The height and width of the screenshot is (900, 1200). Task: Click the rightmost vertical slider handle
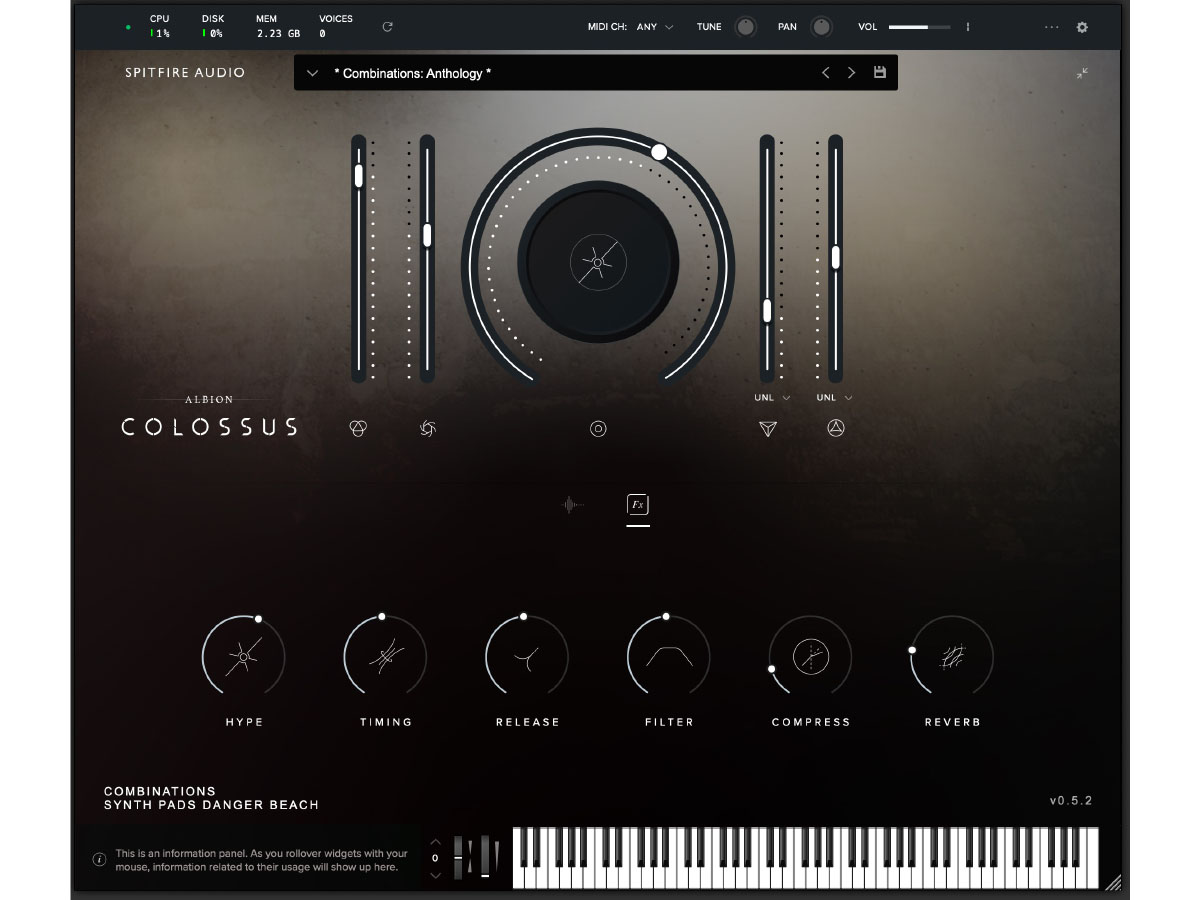coord(835,257)
